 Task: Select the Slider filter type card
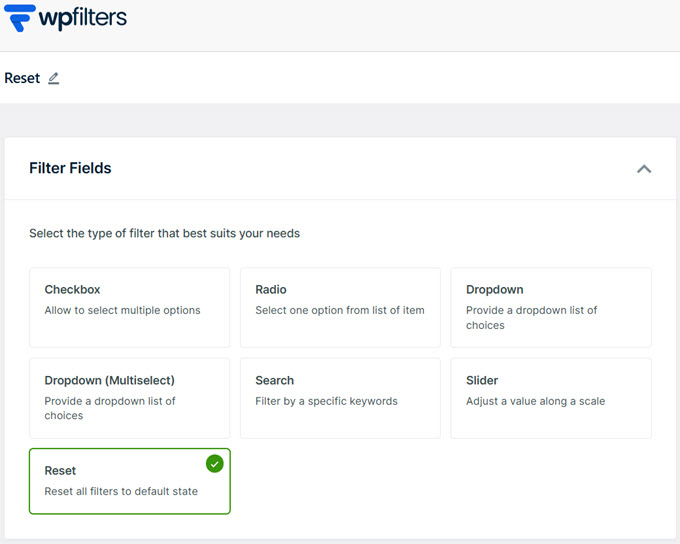[x=551, y=398]
